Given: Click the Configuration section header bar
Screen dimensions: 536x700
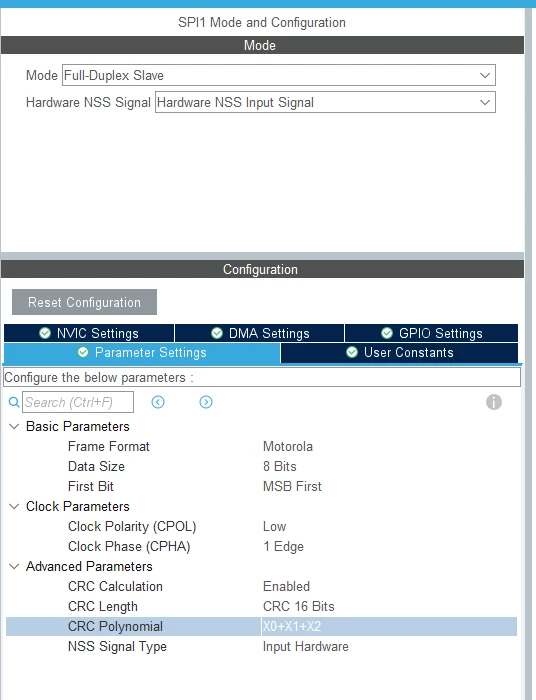Looking at the screenshot, I should click(x=262, y=269).
